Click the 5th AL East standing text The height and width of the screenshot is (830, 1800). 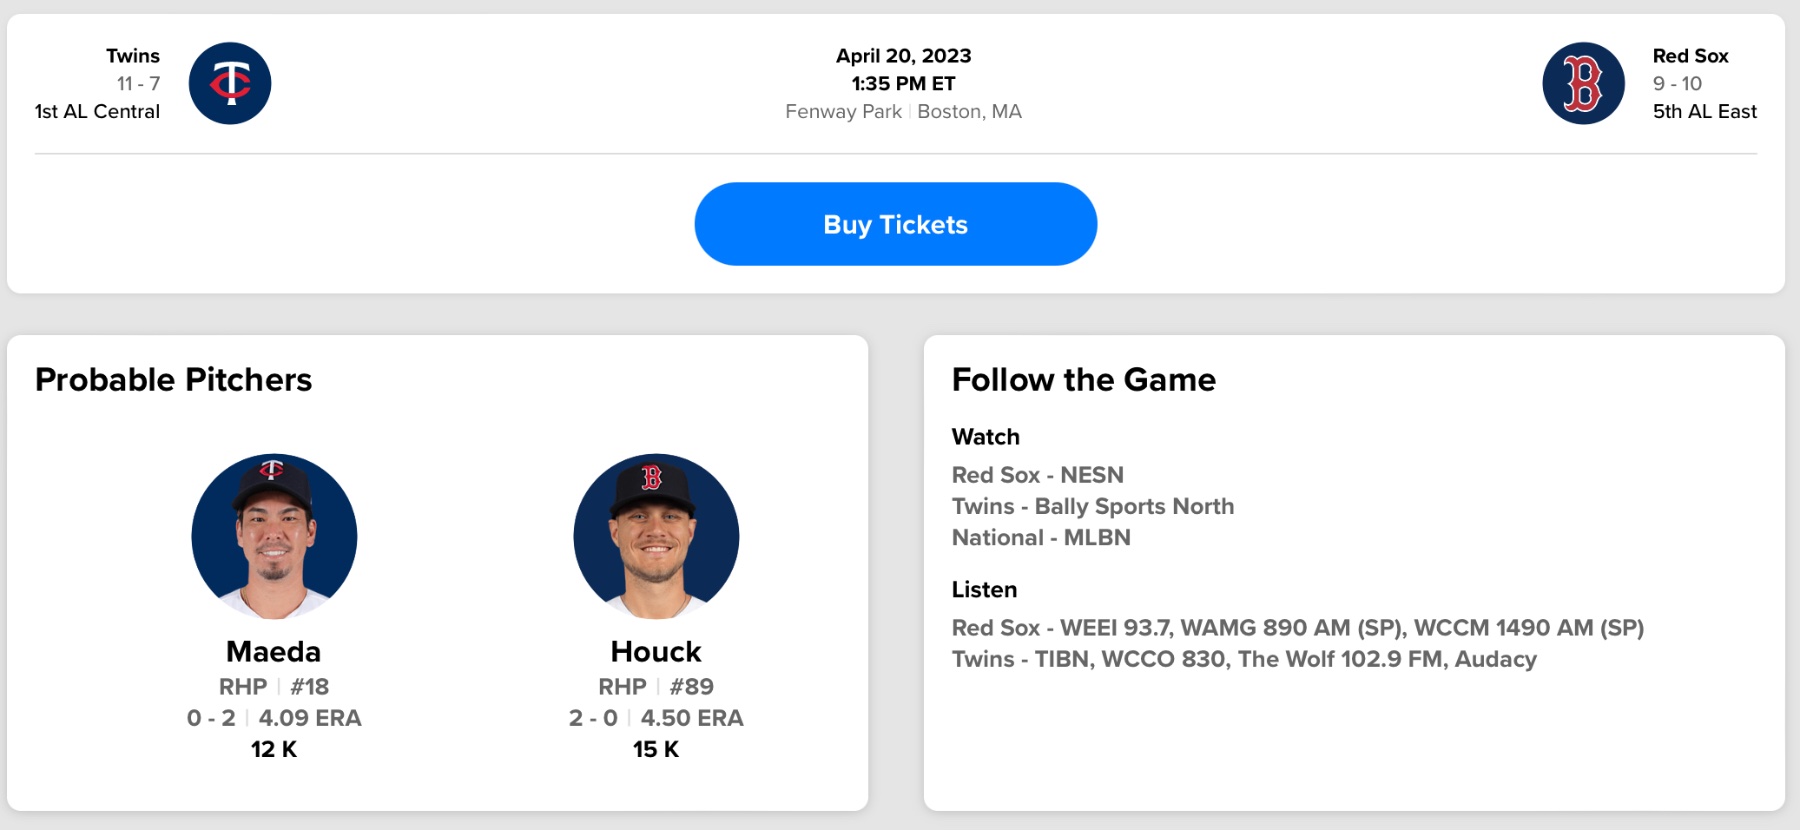1704,111
